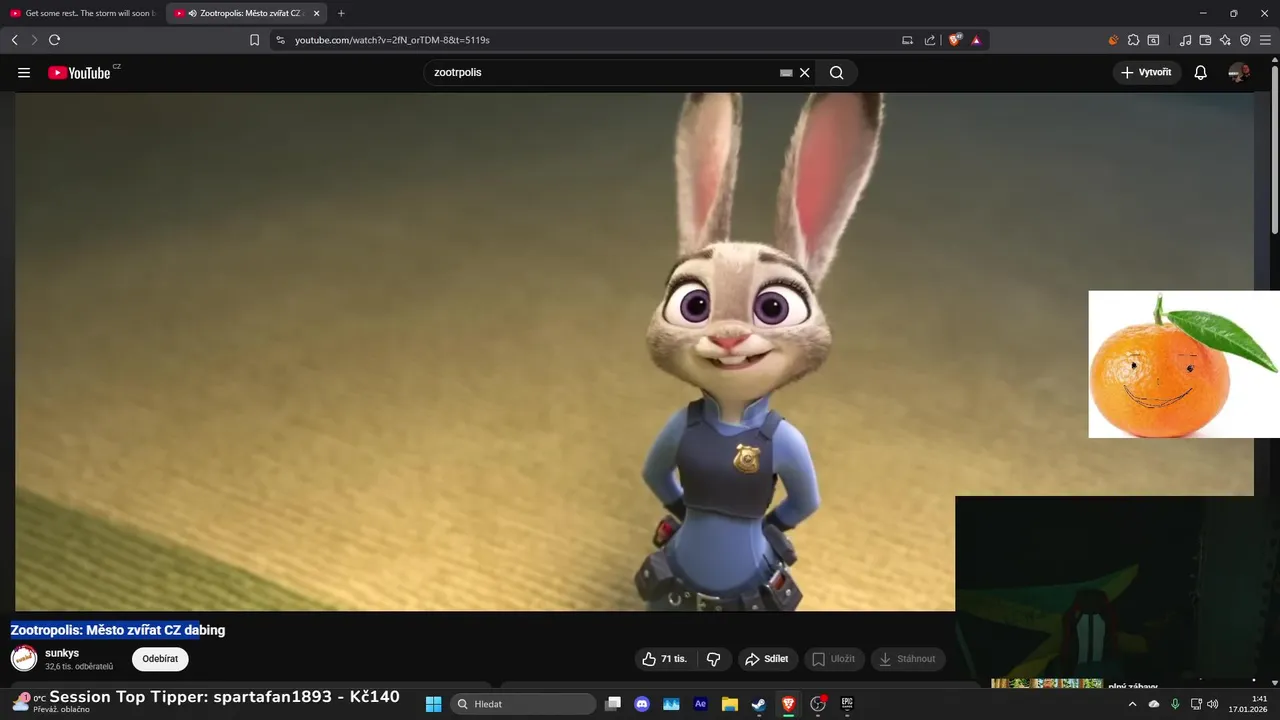Click the taskbar Hledat search box
Screen dimensions: 1280x720
523,704
